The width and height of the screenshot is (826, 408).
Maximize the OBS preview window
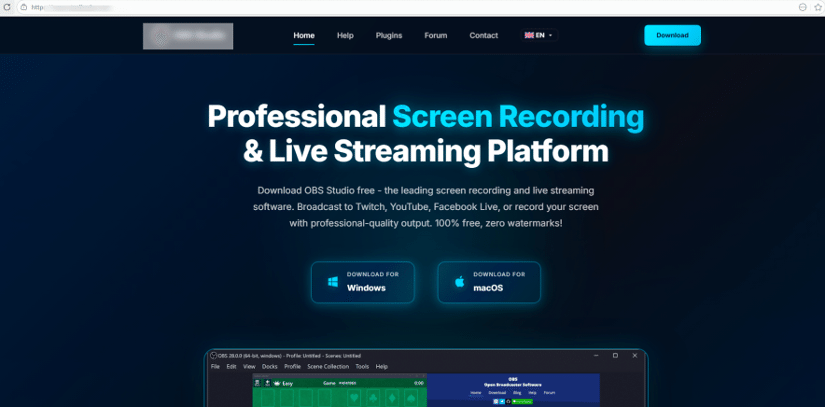[x=615, y=355]
